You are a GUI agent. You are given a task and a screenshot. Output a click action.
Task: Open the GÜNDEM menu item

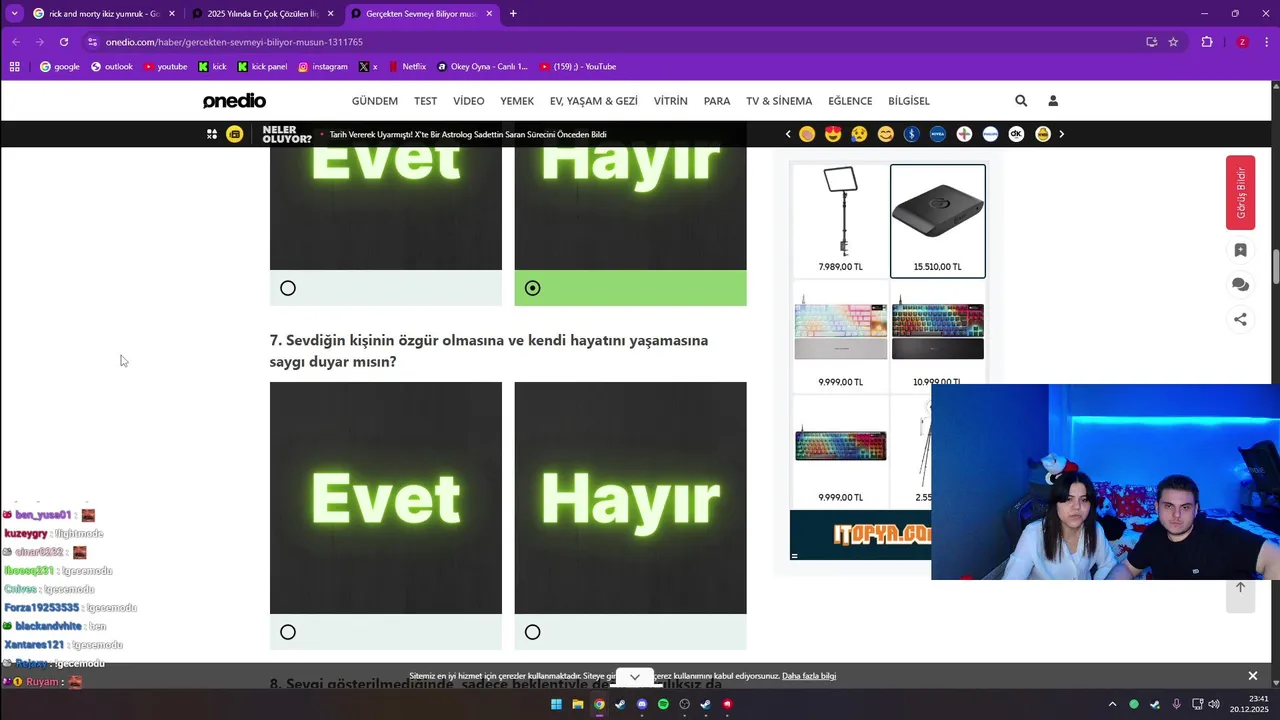pyautogui.click(x=375, y=101)
